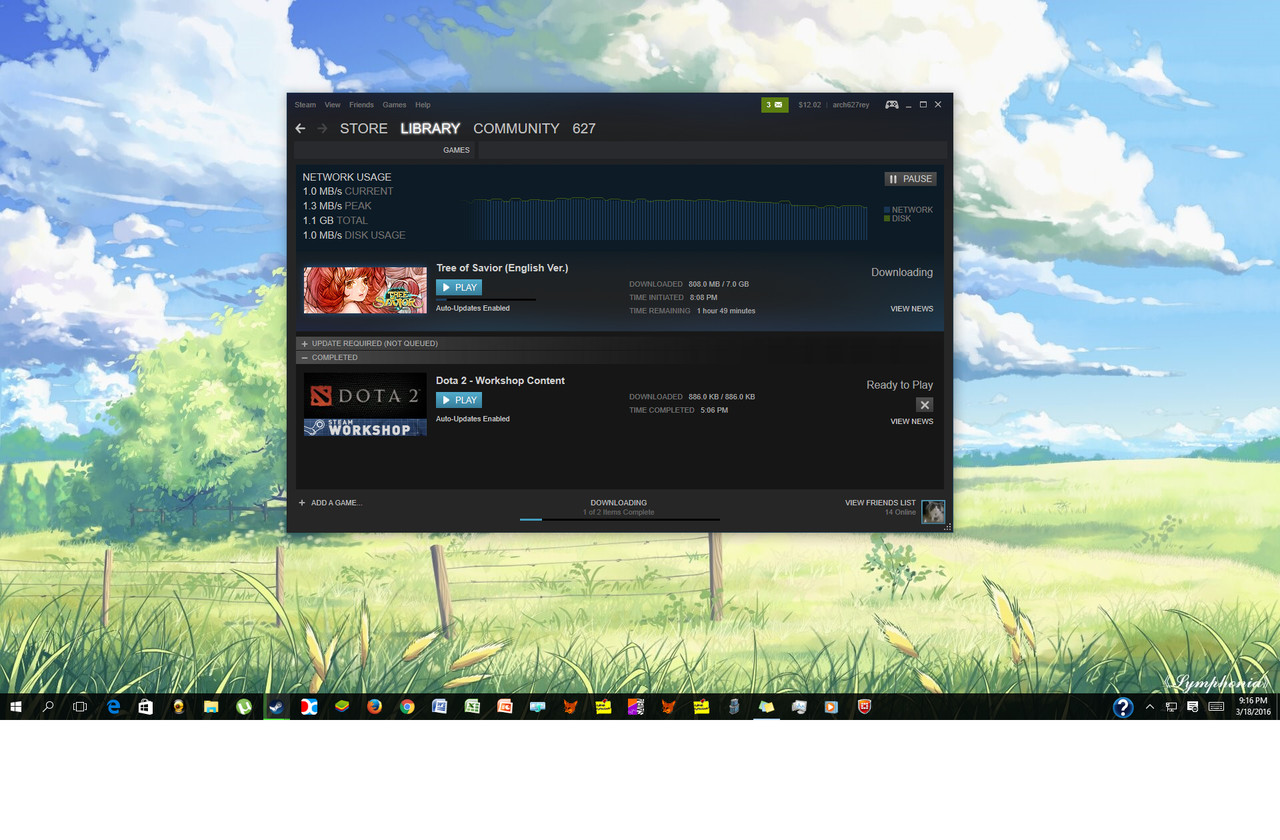Open the green inbox notifications button
Image resolution: width=1280 pixels, height=840 pixels.
click(x=775, y=105)
